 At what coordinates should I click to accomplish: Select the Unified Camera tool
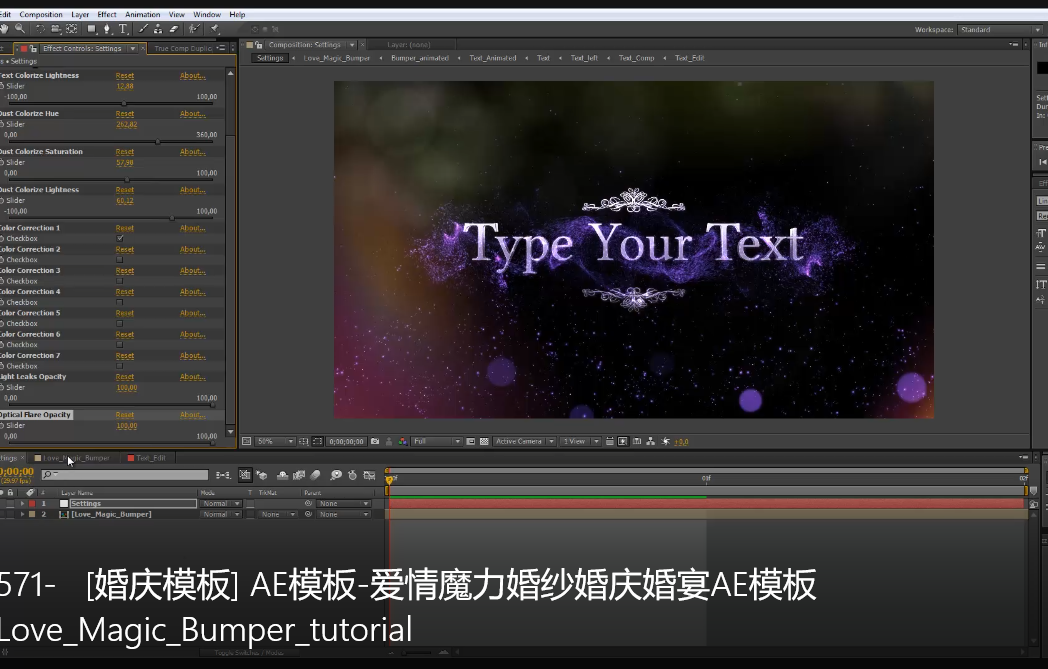56,29
